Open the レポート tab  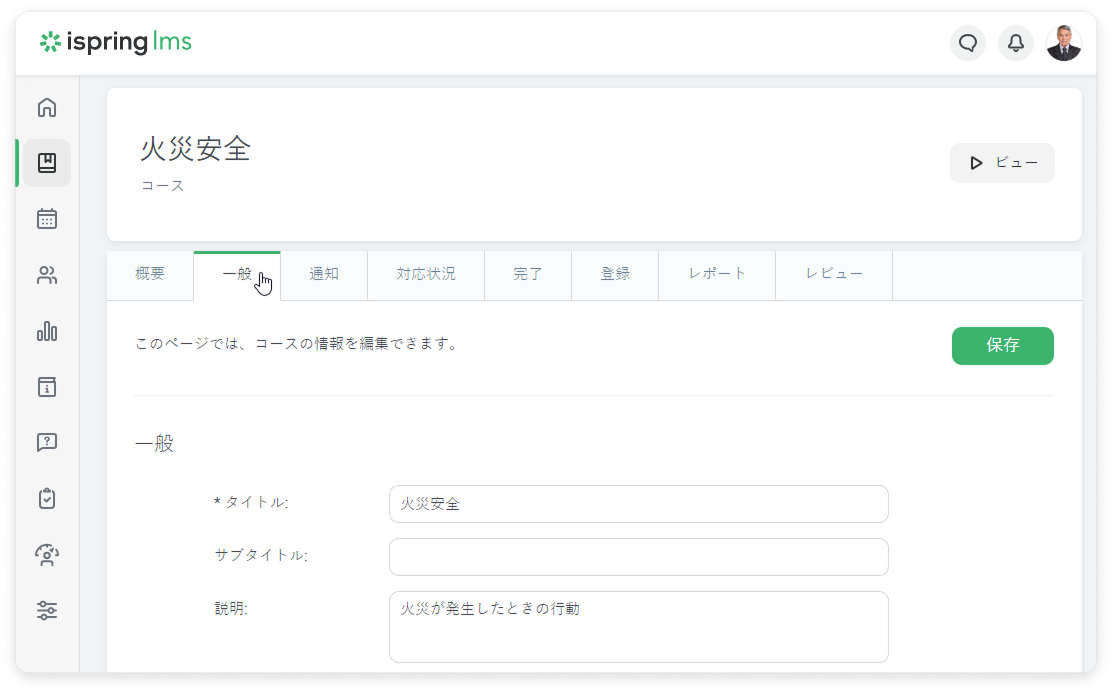[717, 274]
